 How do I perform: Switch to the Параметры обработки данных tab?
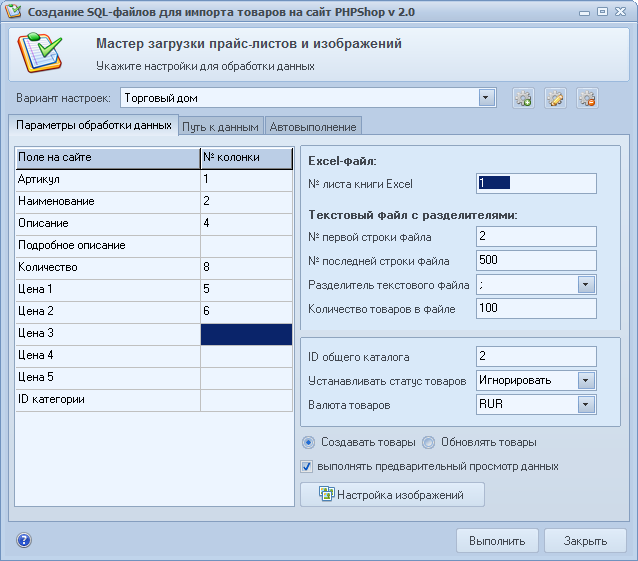(x=94, y=125)
